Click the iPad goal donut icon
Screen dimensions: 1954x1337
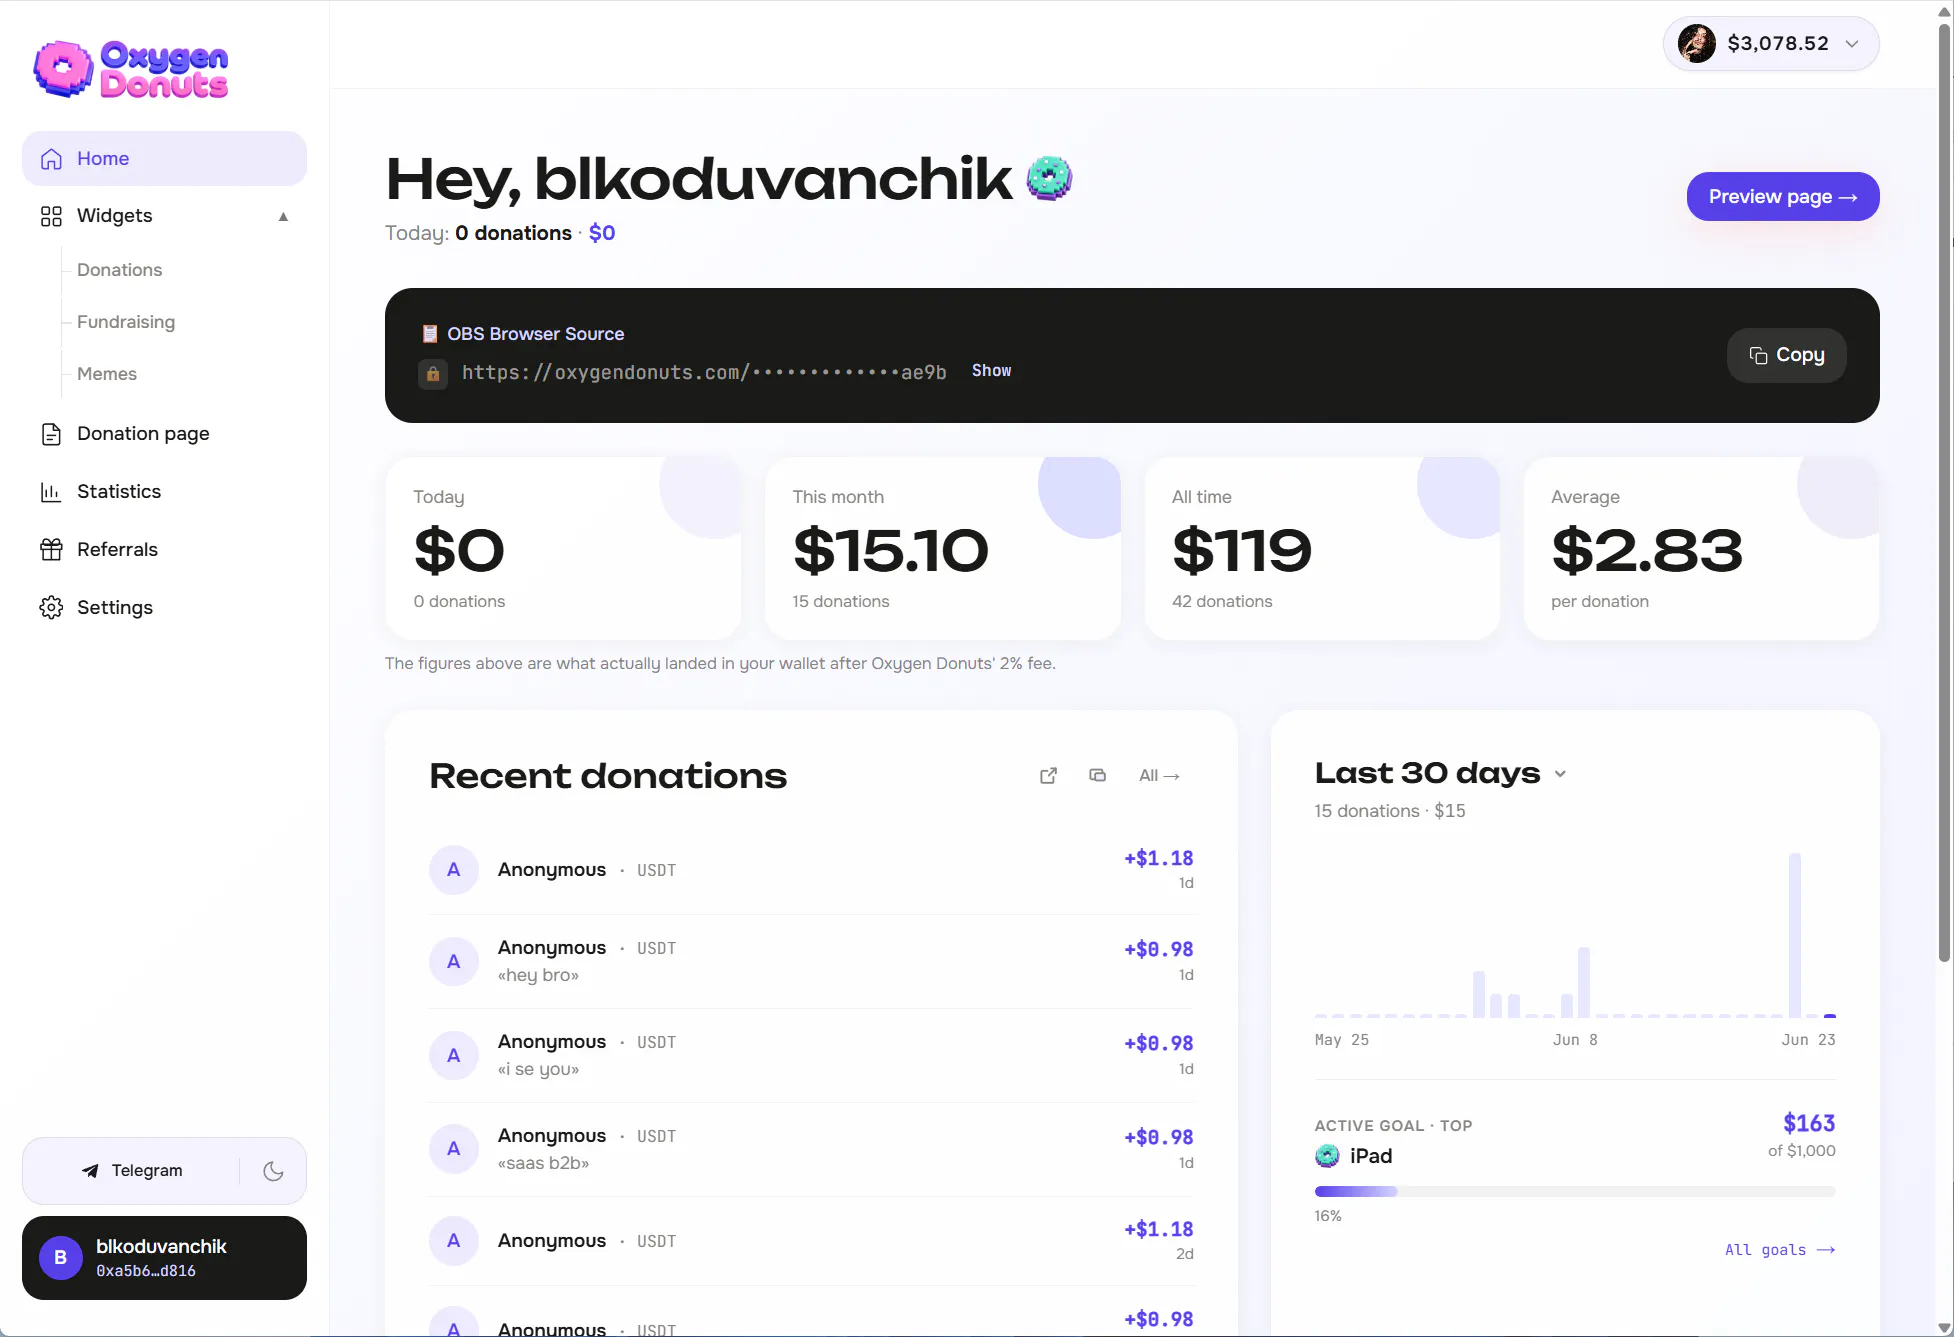tap(1327, 1156)
